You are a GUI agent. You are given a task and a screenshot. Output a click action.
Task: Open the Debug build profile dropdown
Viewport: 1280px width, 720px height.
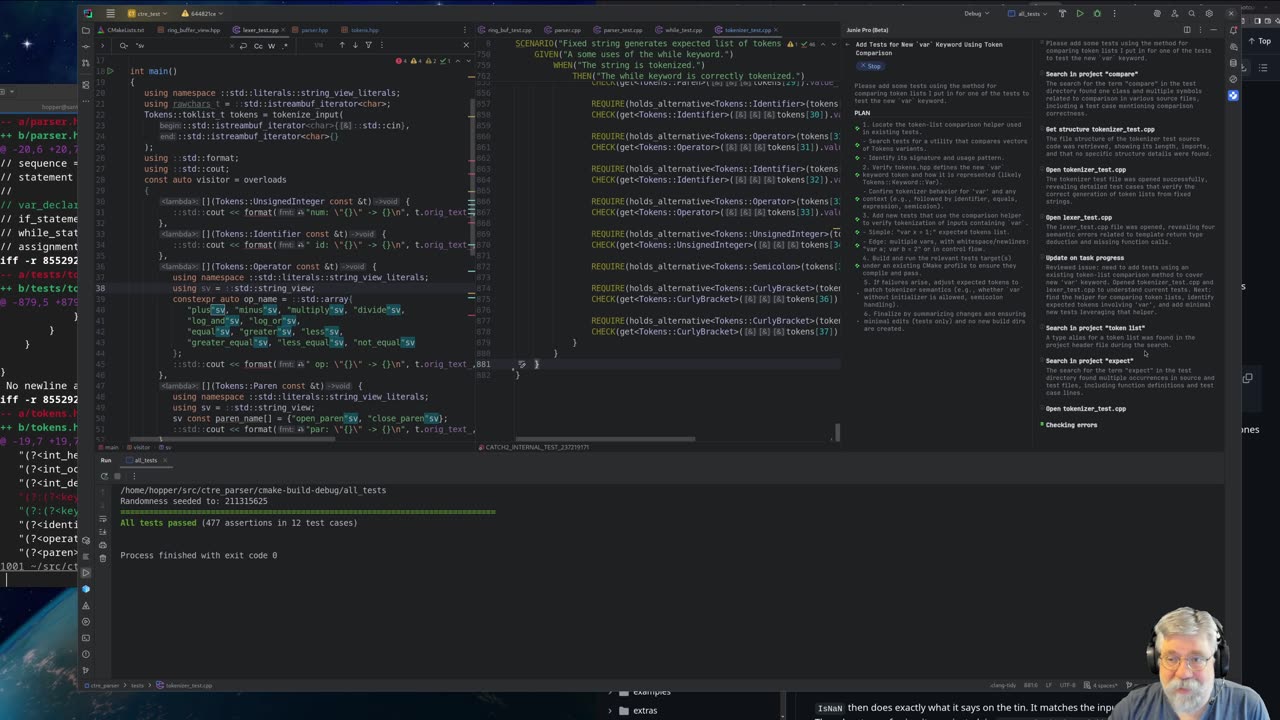(x=975, y=14)
